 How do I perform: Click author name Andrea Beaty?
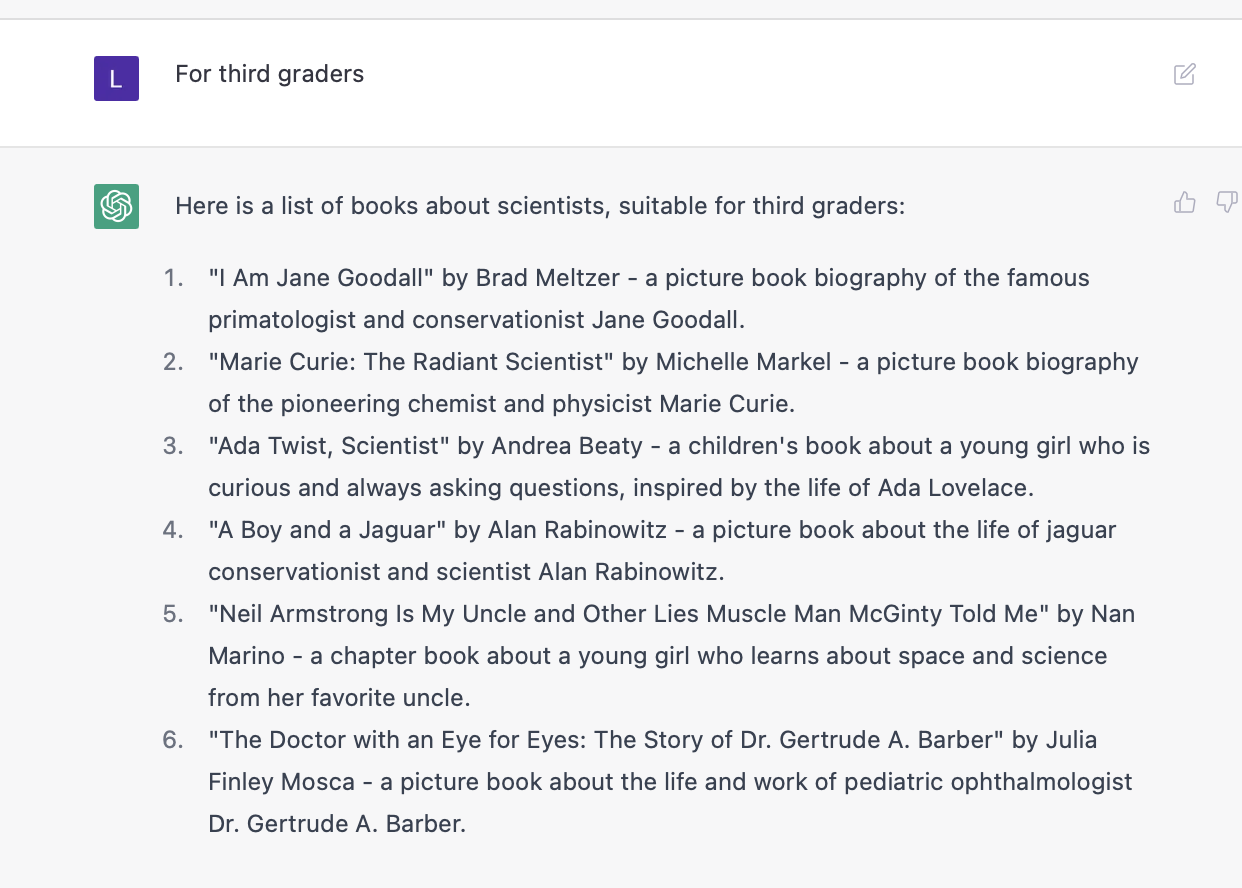pos(566,446)
